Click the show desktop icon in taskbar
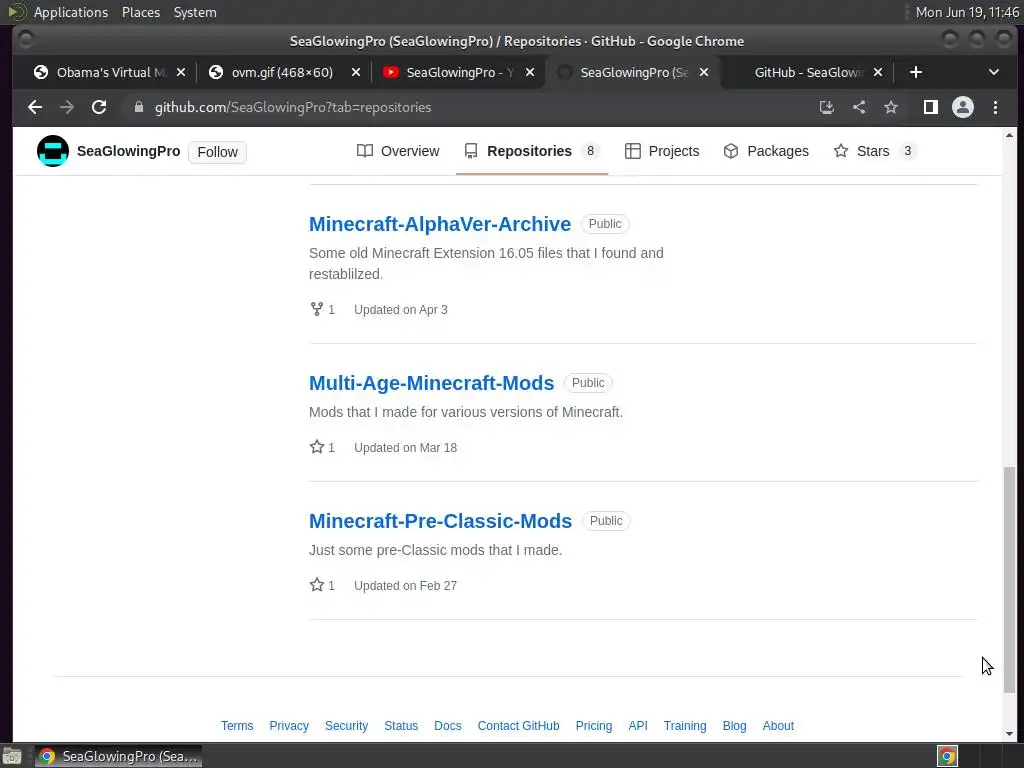Screen dimensions: 1024x768 pyautogui.click(x=12, y=756)
